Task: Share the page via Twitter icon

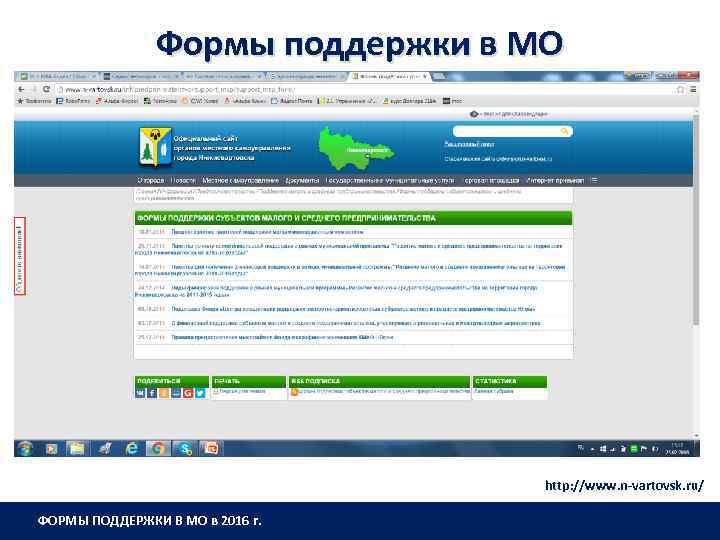Action: [x=200, y=393]
